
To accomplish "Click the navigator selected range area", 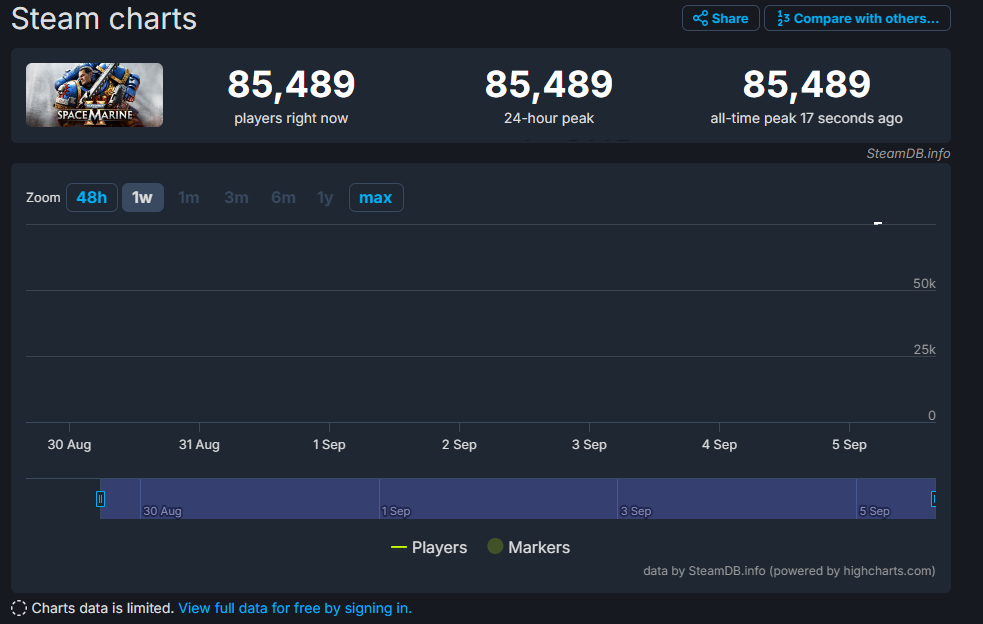I will point(518,499).
